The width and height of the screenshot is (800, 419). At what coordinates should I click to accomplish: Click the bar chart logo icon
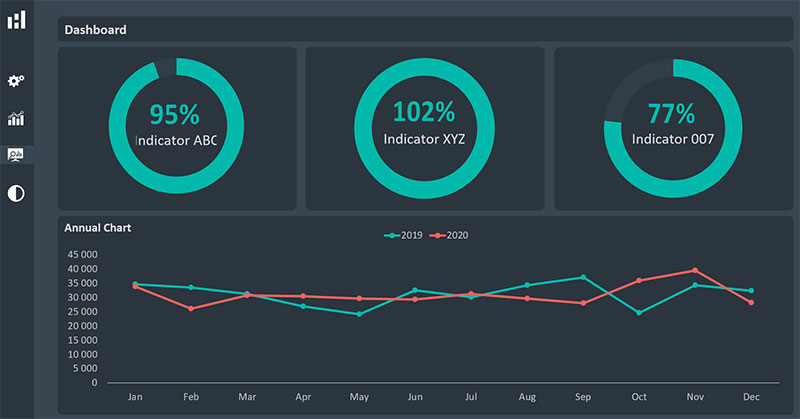[17, 19]
